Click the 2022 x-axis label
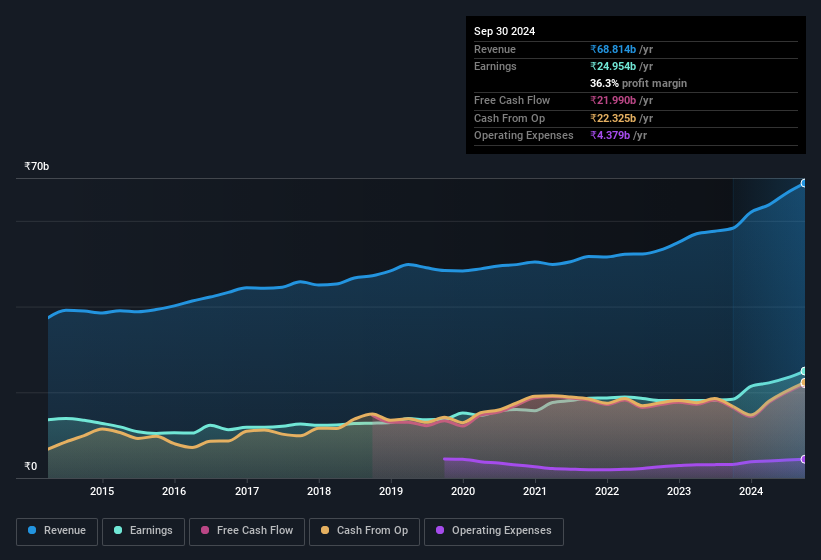 pos(607,491)
